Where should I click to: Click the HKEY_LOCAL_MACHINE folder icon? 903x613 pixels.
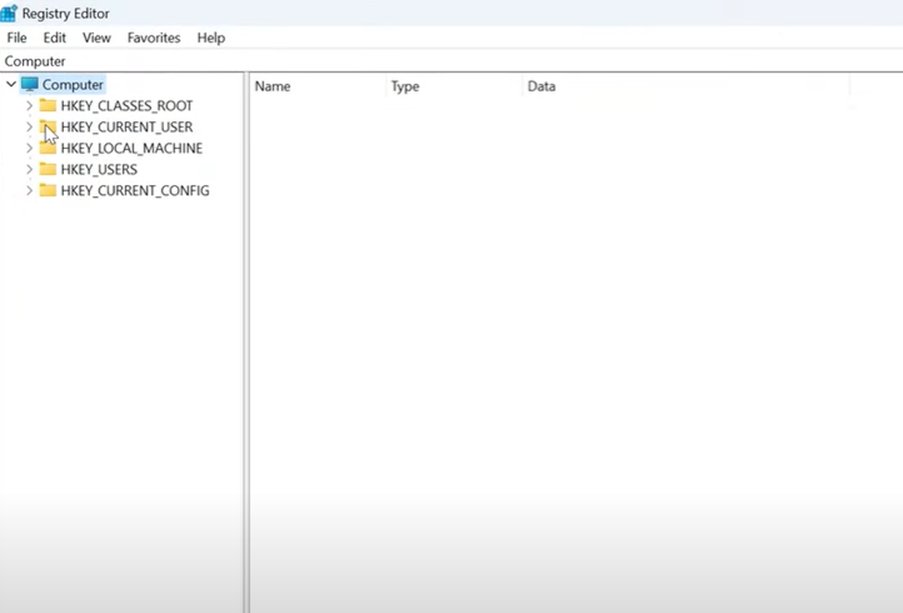click(x=48, y=148)
